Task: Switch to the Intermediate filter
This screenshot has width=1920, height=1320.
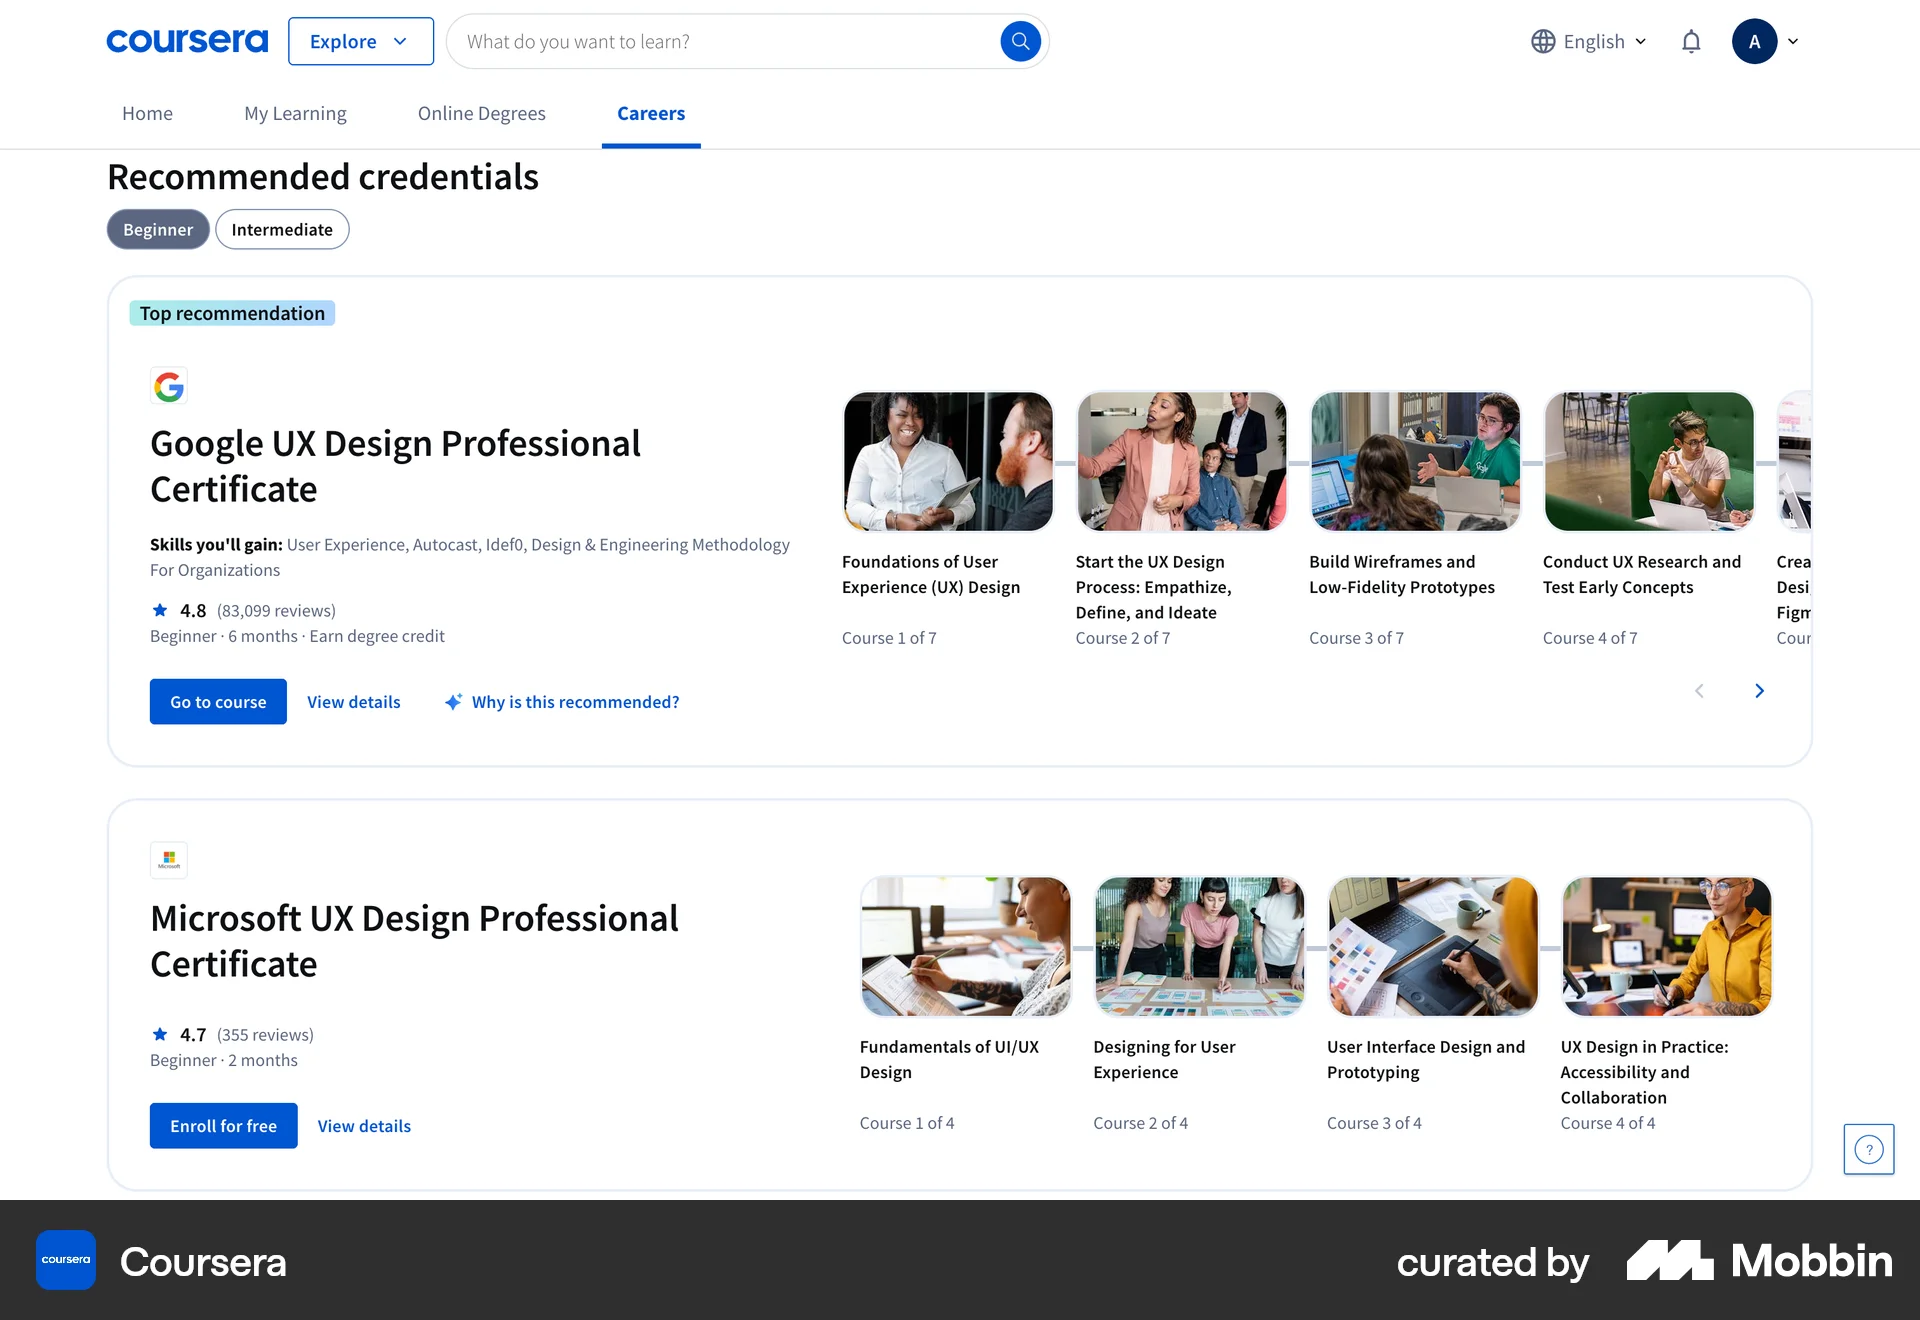Action: tap(282, 229)
